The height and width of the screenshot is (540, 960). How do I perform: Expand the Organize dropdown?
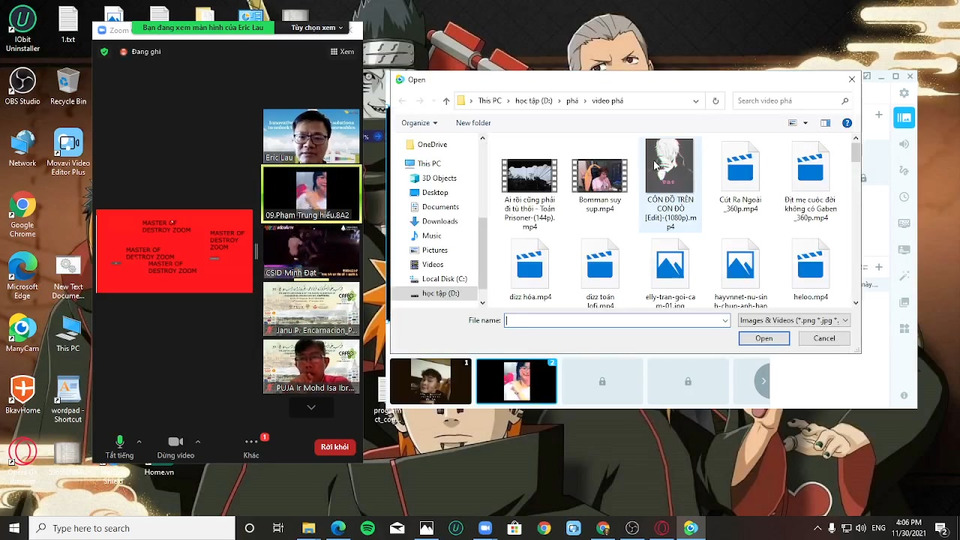coord(419,123)
